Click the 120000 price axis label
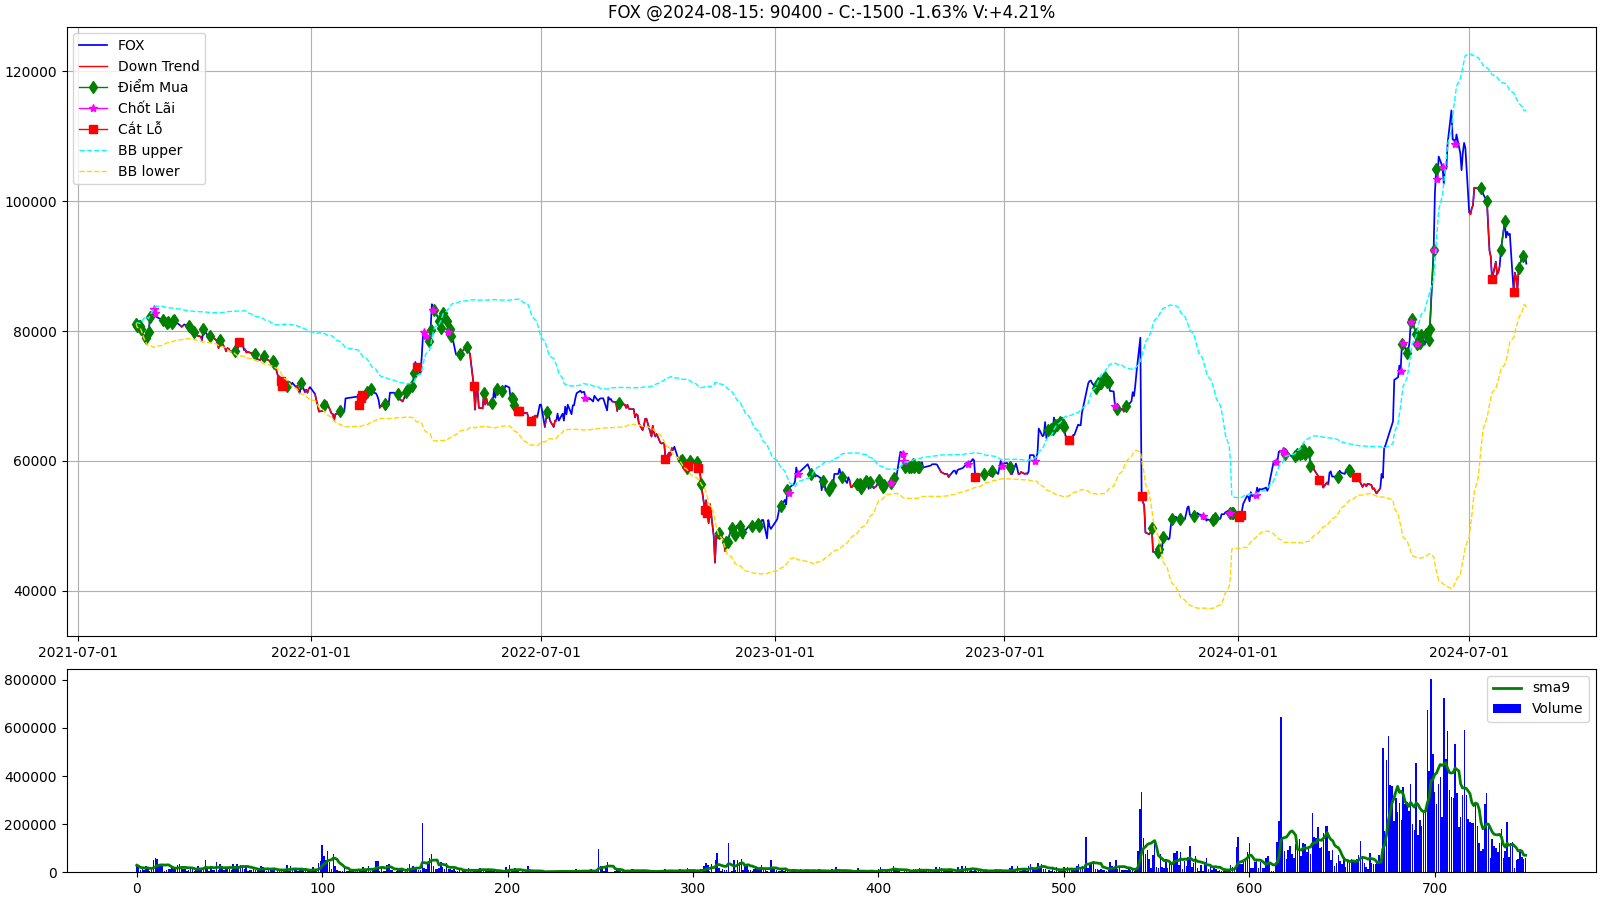Image resolution: width=1600 pixels, height=900 pixels. pos(31,72)
